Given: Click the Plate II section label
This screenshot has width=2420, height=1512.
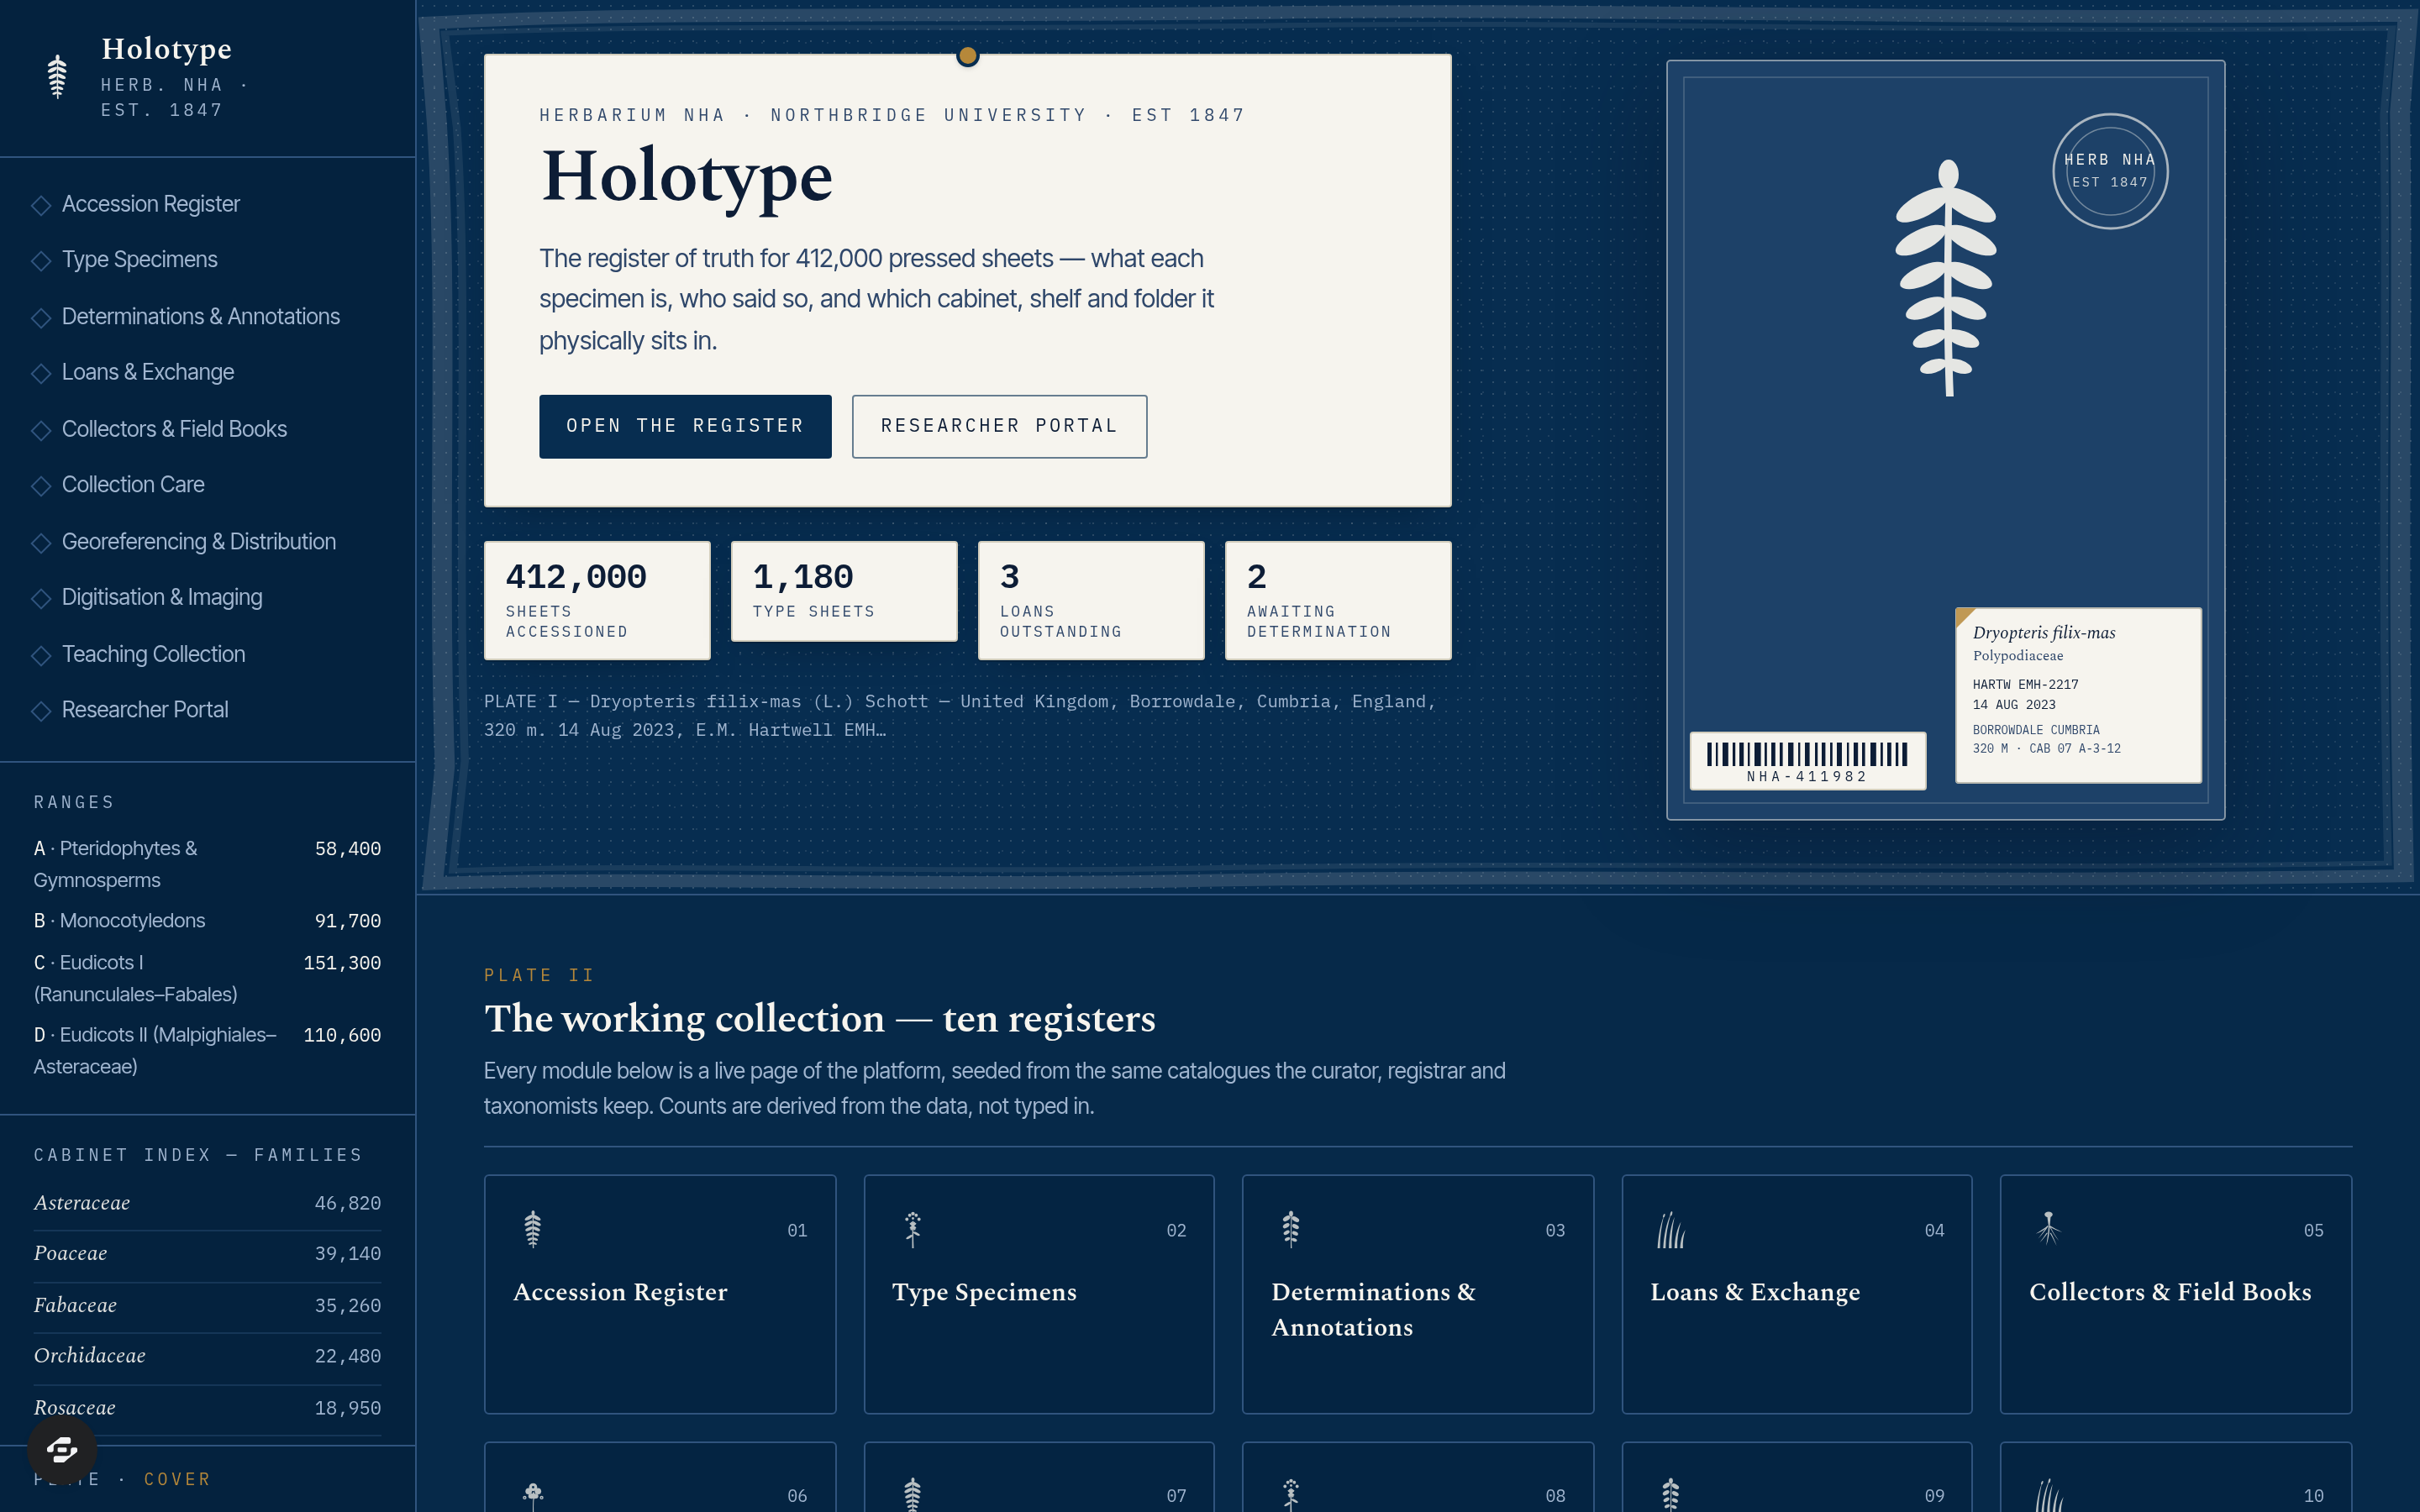Looking at the screenshot, I should (539, 976).
